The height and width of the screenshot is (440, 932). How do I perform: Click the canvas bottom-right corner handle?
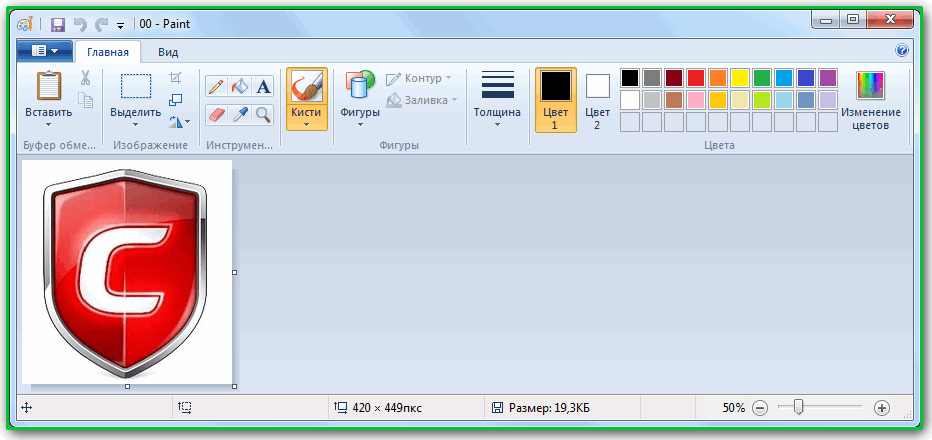click(x=234, y=386)
